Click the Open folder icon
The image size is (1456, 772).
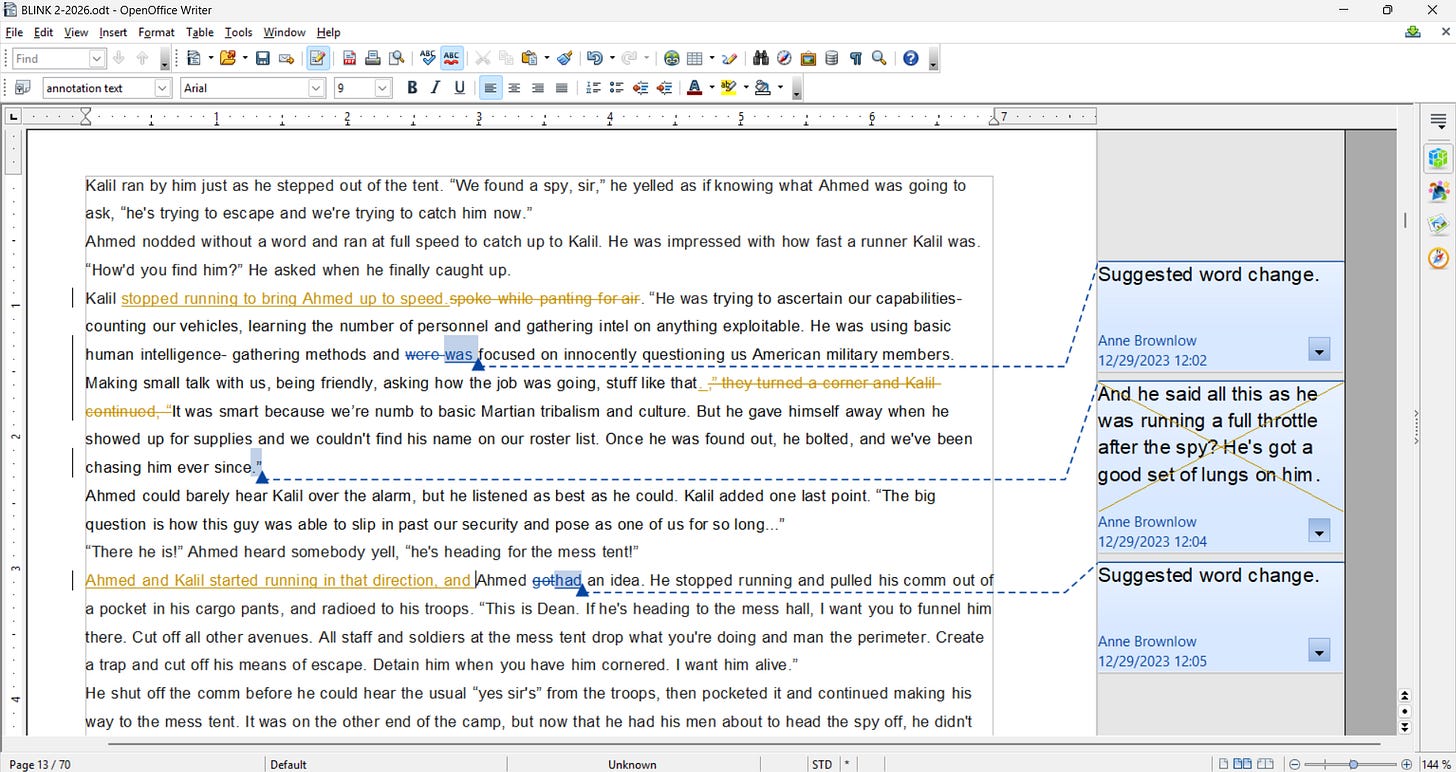pyautogui.click(x=228, y=59)
